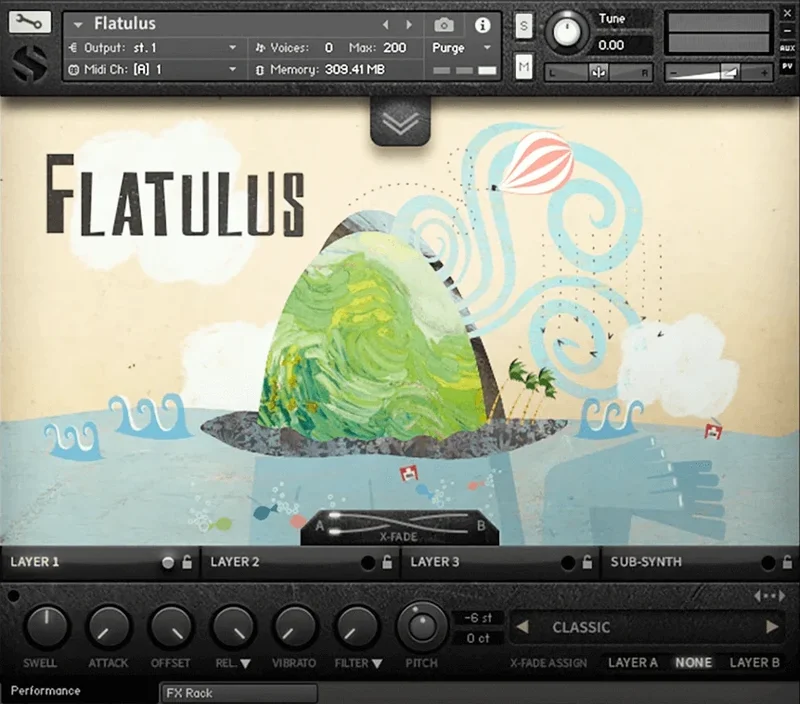This screenshot has width=800, height=704.
Task: Open the CLASSIC sound selector
Action: [x=647, y=627]
